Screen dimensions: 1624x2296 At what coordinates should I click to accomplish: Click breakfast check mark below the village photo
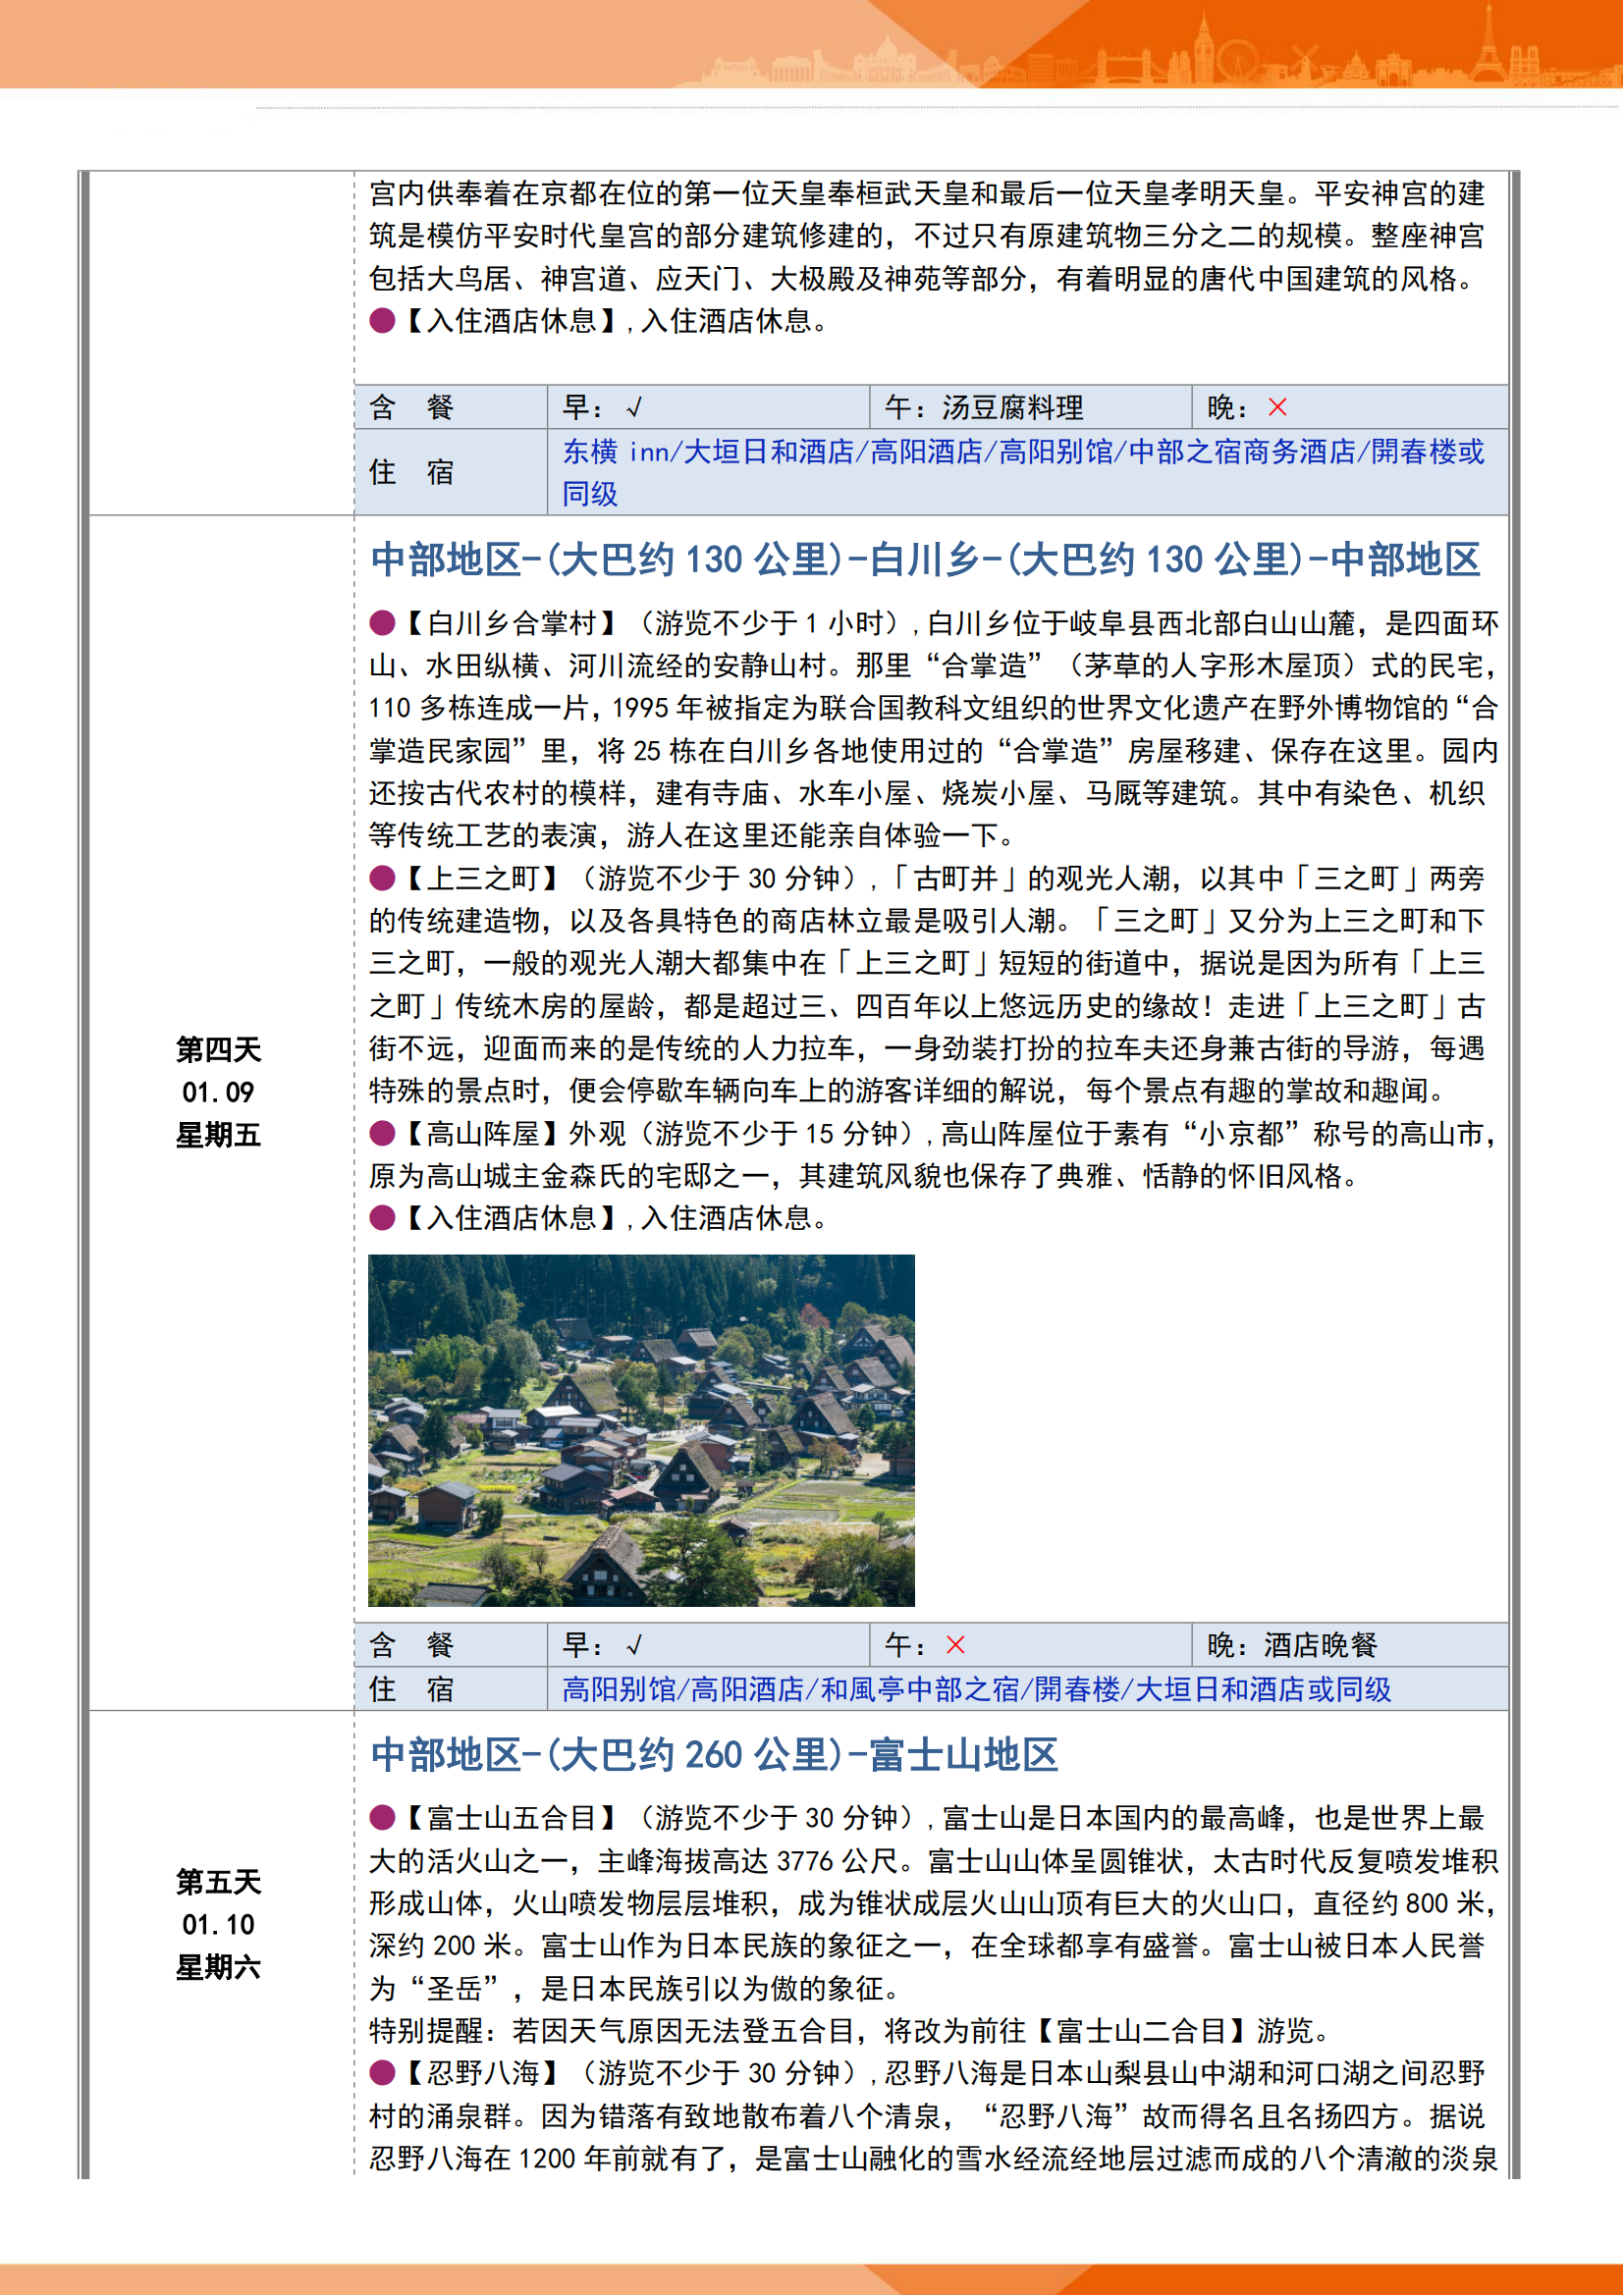(x=634, y=1646)
